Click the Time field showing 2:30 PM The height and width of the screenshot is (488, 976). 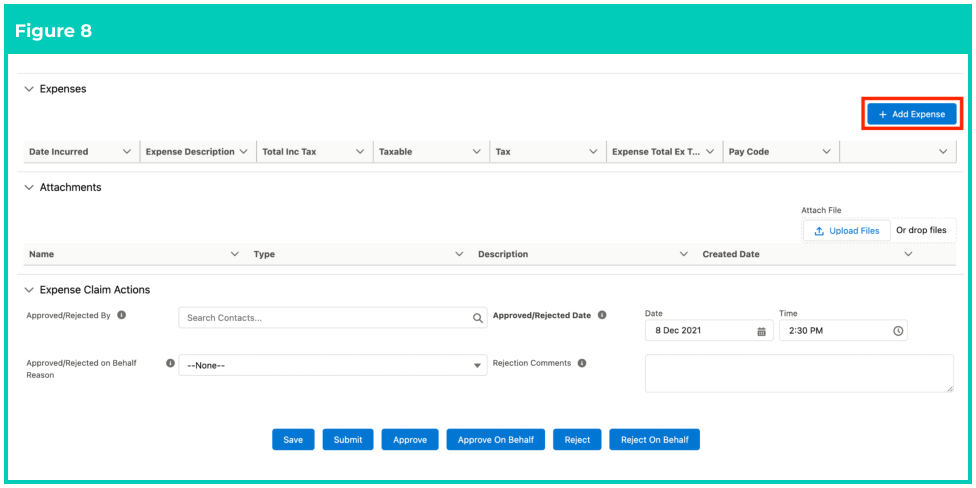[x=843, y=331]
